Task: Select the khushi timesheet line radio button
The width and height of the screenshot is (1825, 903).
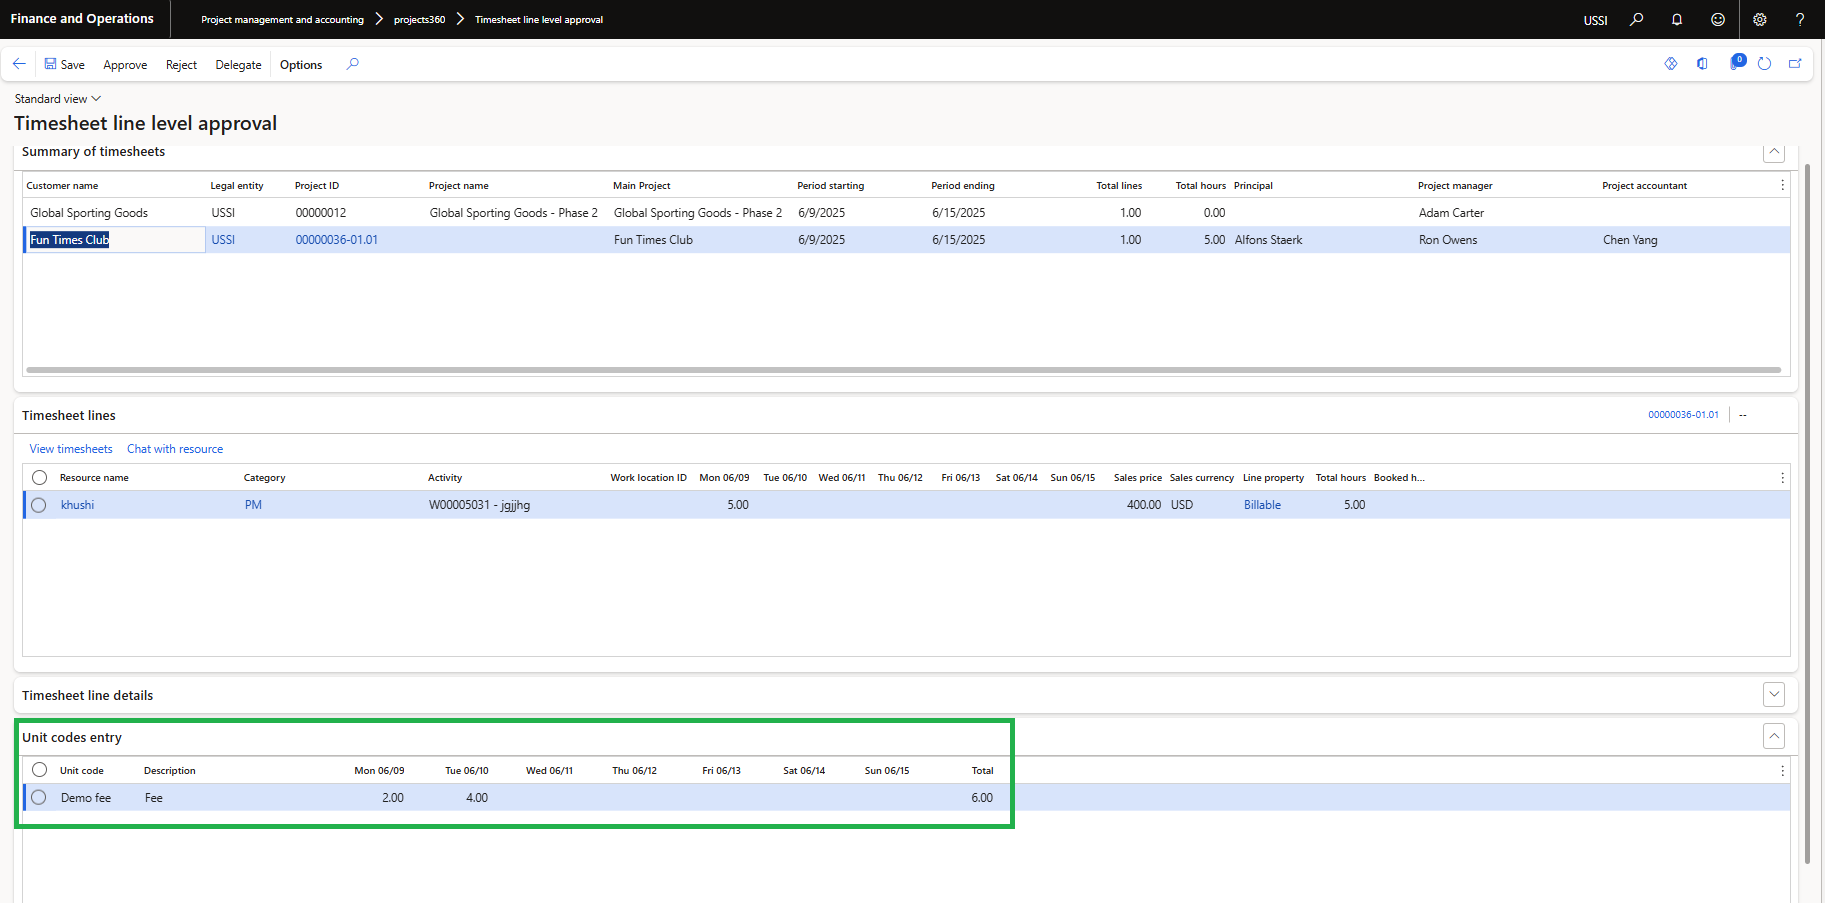Action: pyautogui.click(x=39, y=505)
